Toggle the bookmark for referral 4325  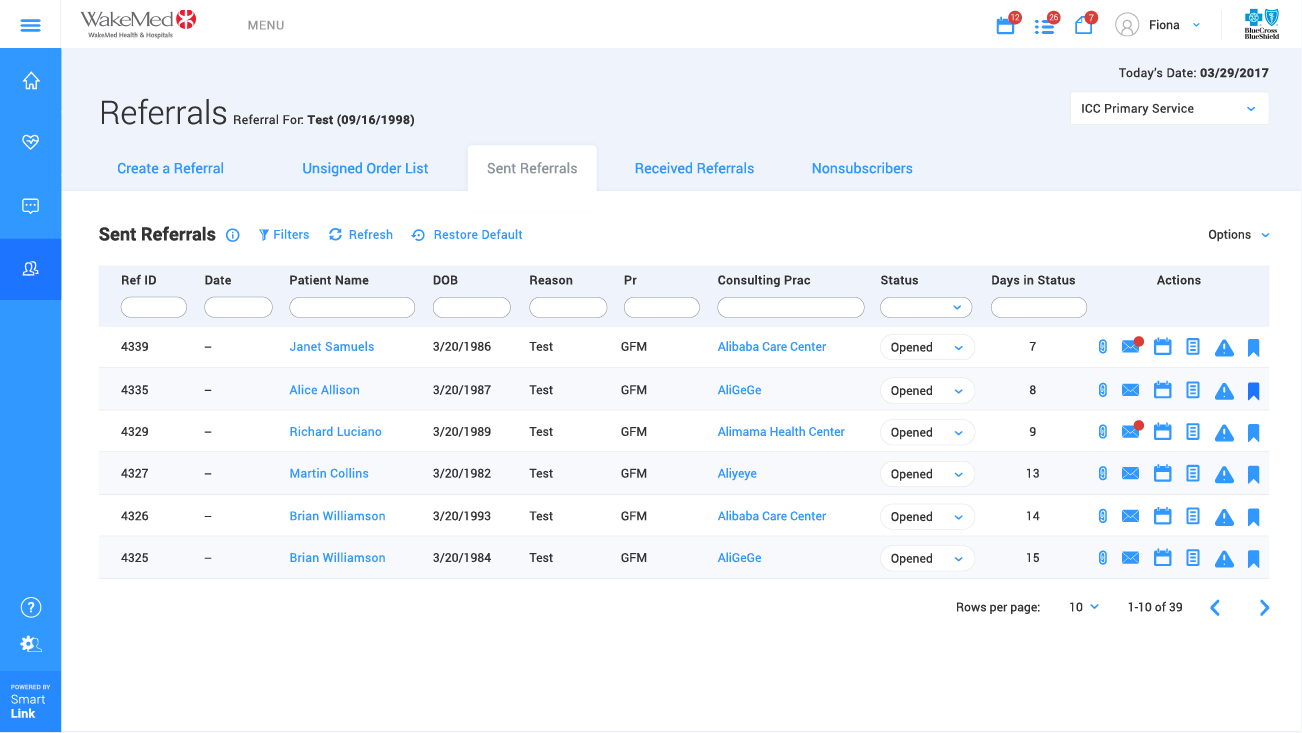(1254, 559)
